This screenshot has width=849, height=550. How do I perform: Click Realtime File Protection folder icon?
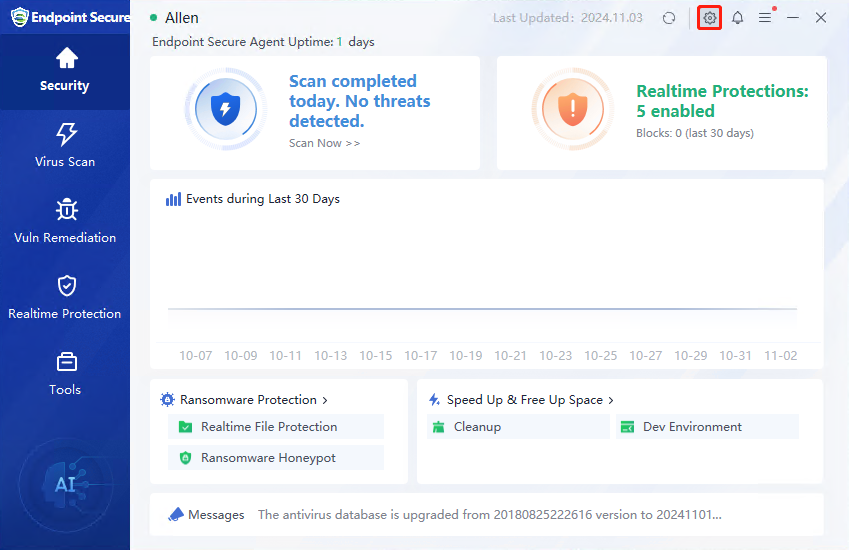coord(185,427)
